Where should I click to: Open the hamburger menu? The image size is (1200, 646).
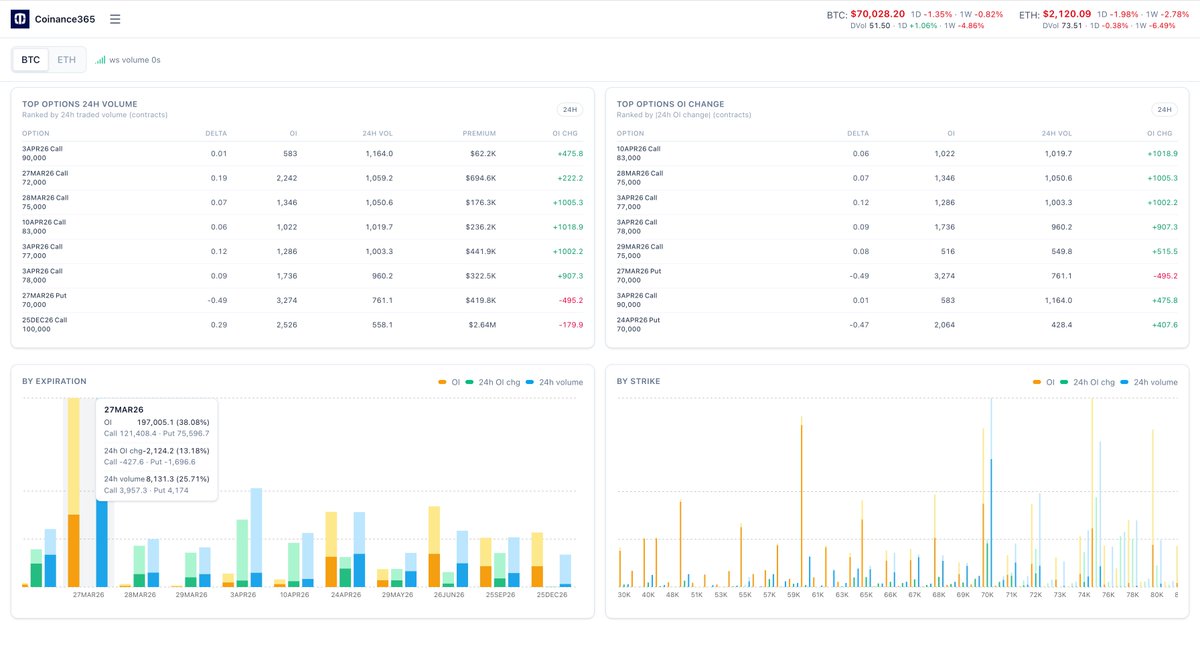tap(115, 19)
